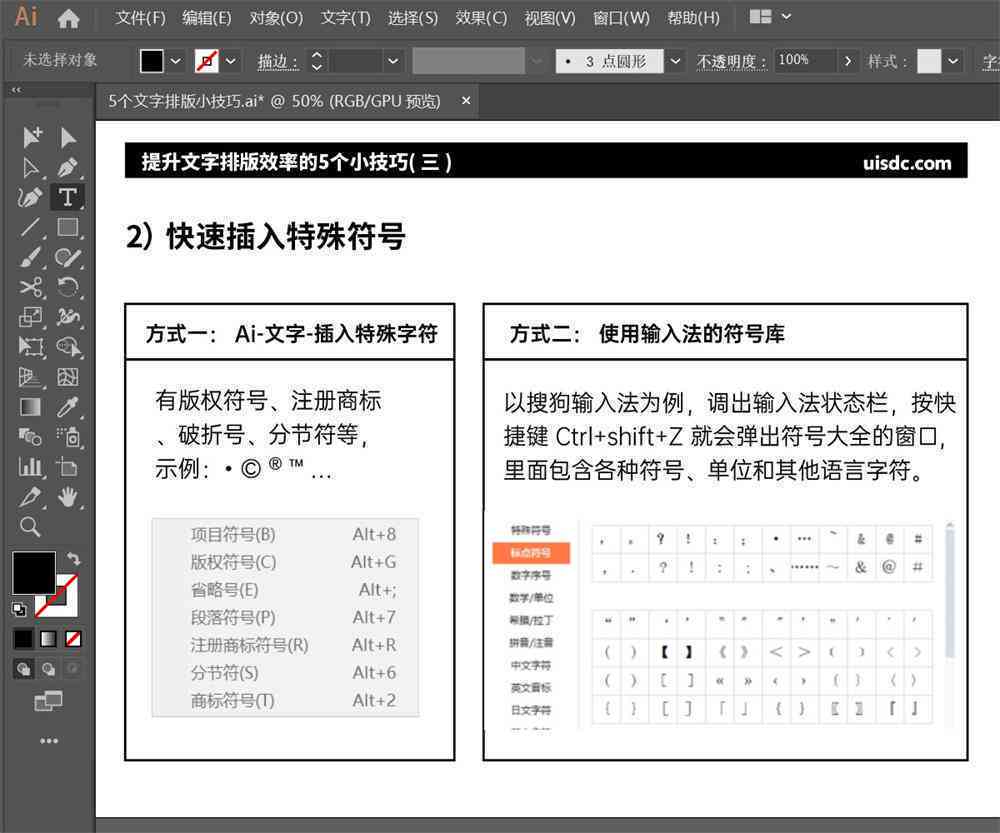
Task: Open the 样式 graphic style dropdown
Action: [952, 61]
